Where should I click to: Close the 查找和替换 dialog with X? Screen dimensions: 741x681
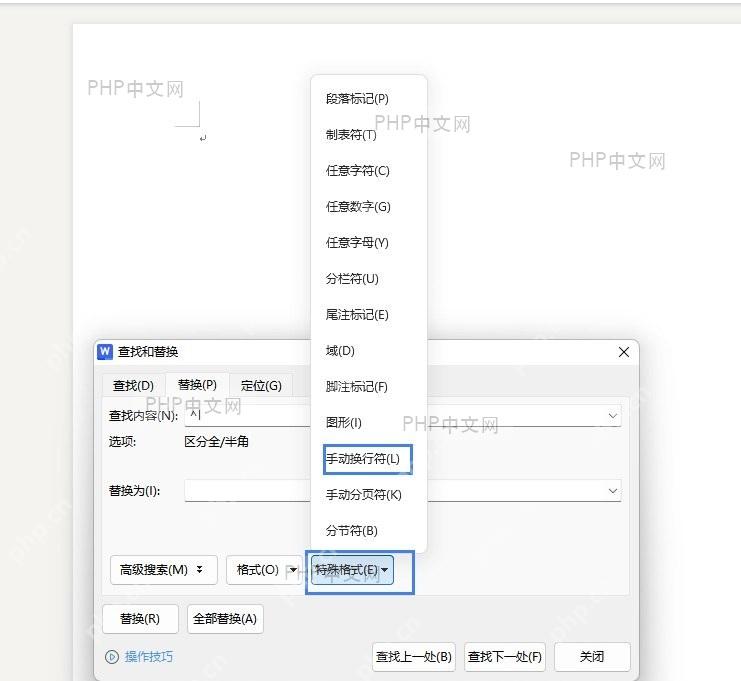(624, 352)
